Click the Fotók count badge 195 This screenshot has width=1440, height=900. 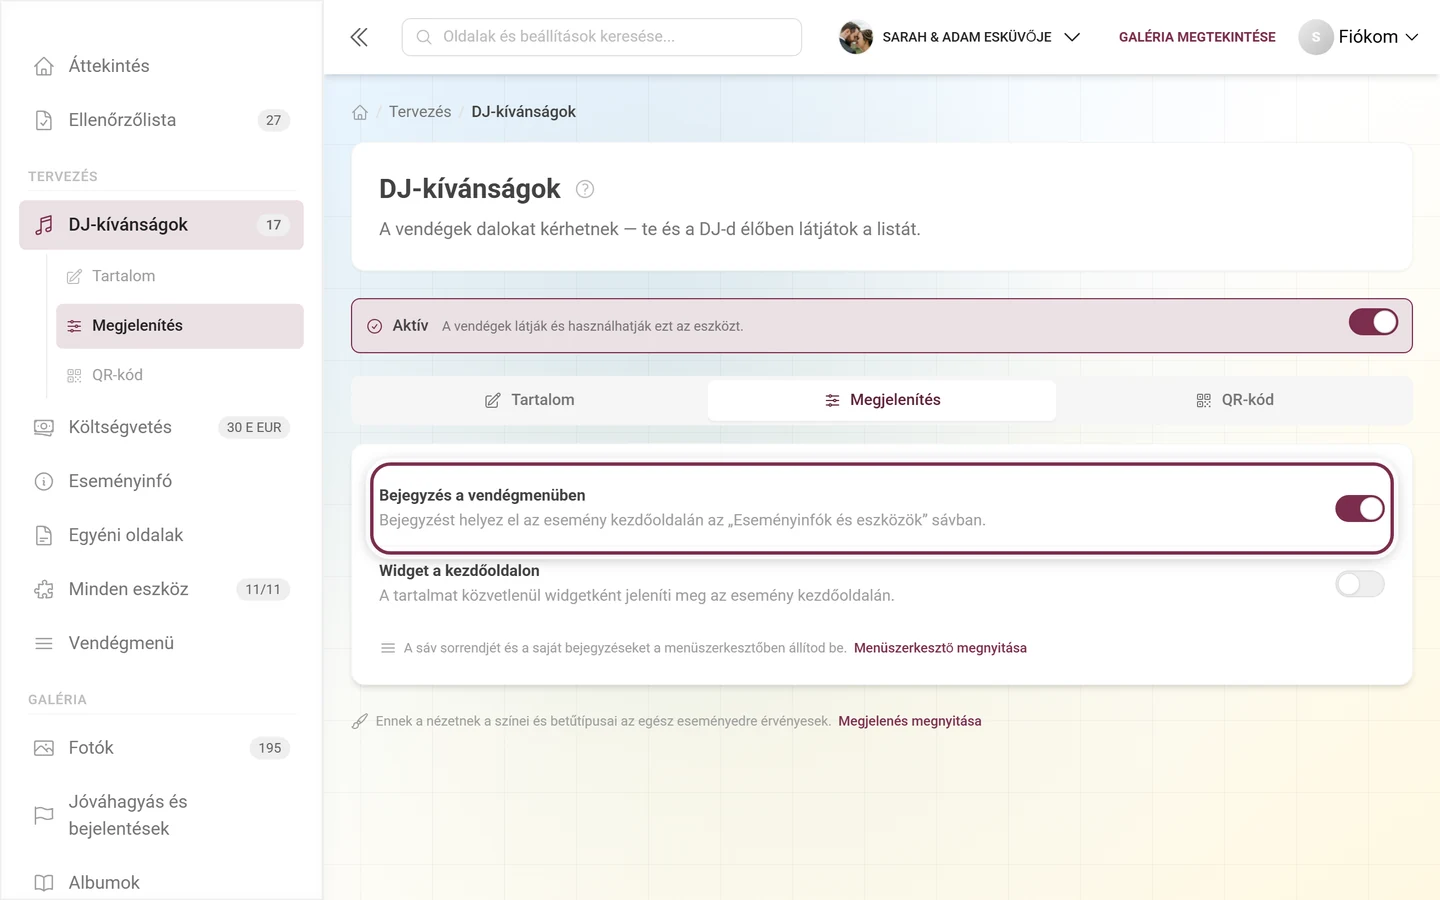(270, 748)
